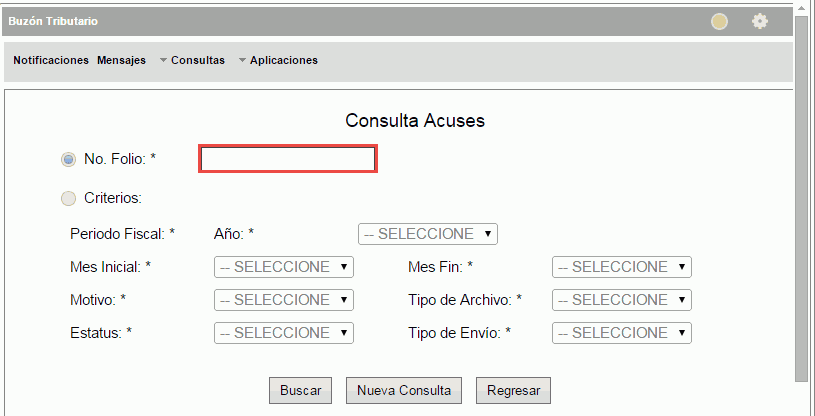Open the Estatus dropdown
This screenshot has width=815, height=416.
click(284, 333)
